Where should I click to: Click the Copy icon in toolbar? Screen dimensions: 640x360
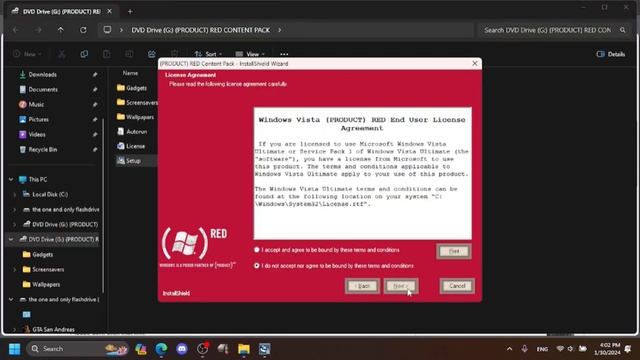[x=84, y=54]
